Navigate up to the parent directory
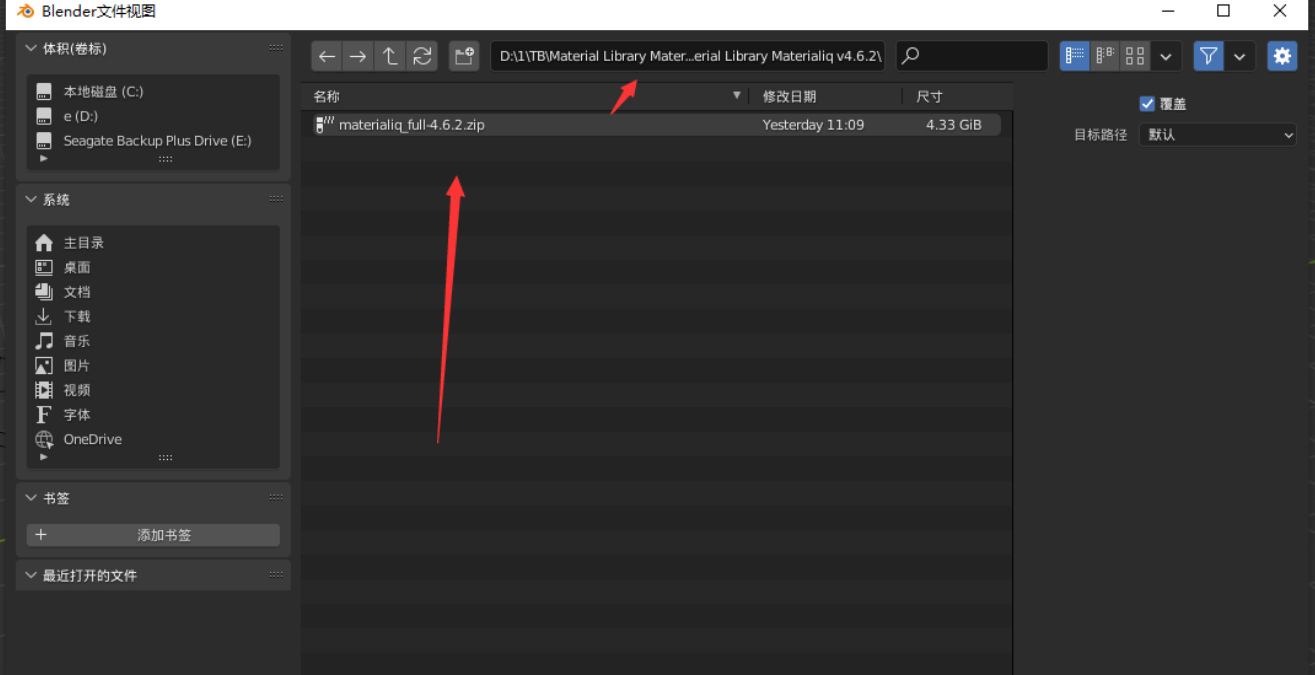 tap(390, 56)
